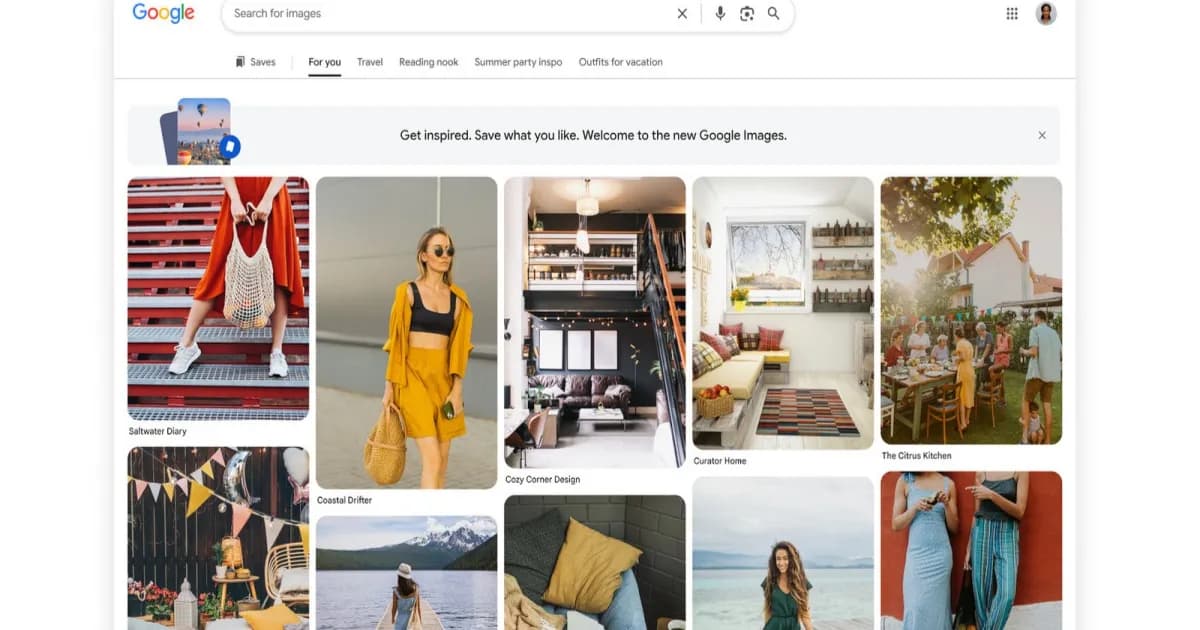Click the Curator Home source label
This screenshot has width=1200, height=630.
(x=720, y=461)
